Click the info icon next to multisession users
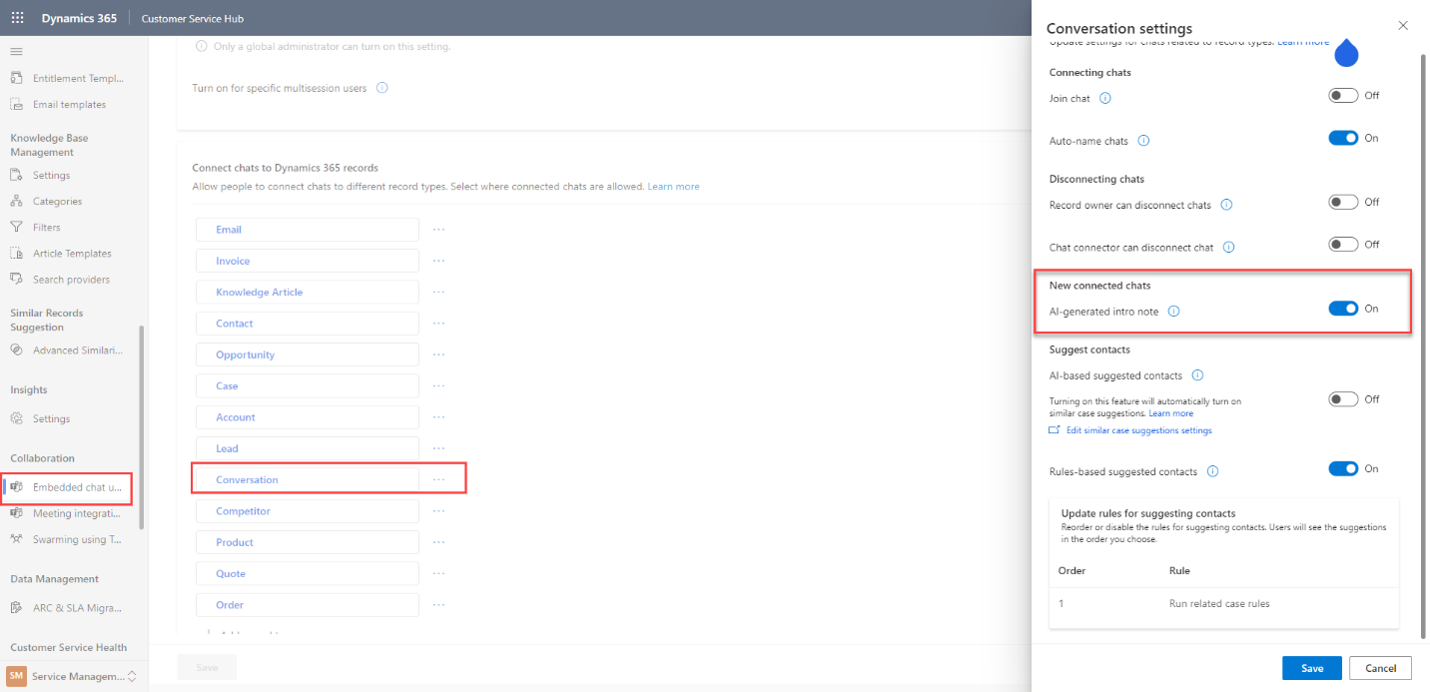The height and width of the screenshot is (692, 1430). coord(382,88)
